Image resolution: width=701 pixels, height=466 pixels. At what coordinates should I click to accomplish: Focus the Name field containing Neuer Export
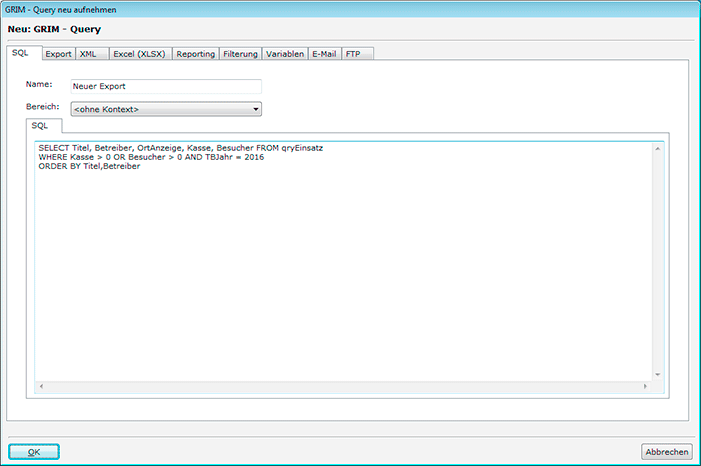point(165,87)
